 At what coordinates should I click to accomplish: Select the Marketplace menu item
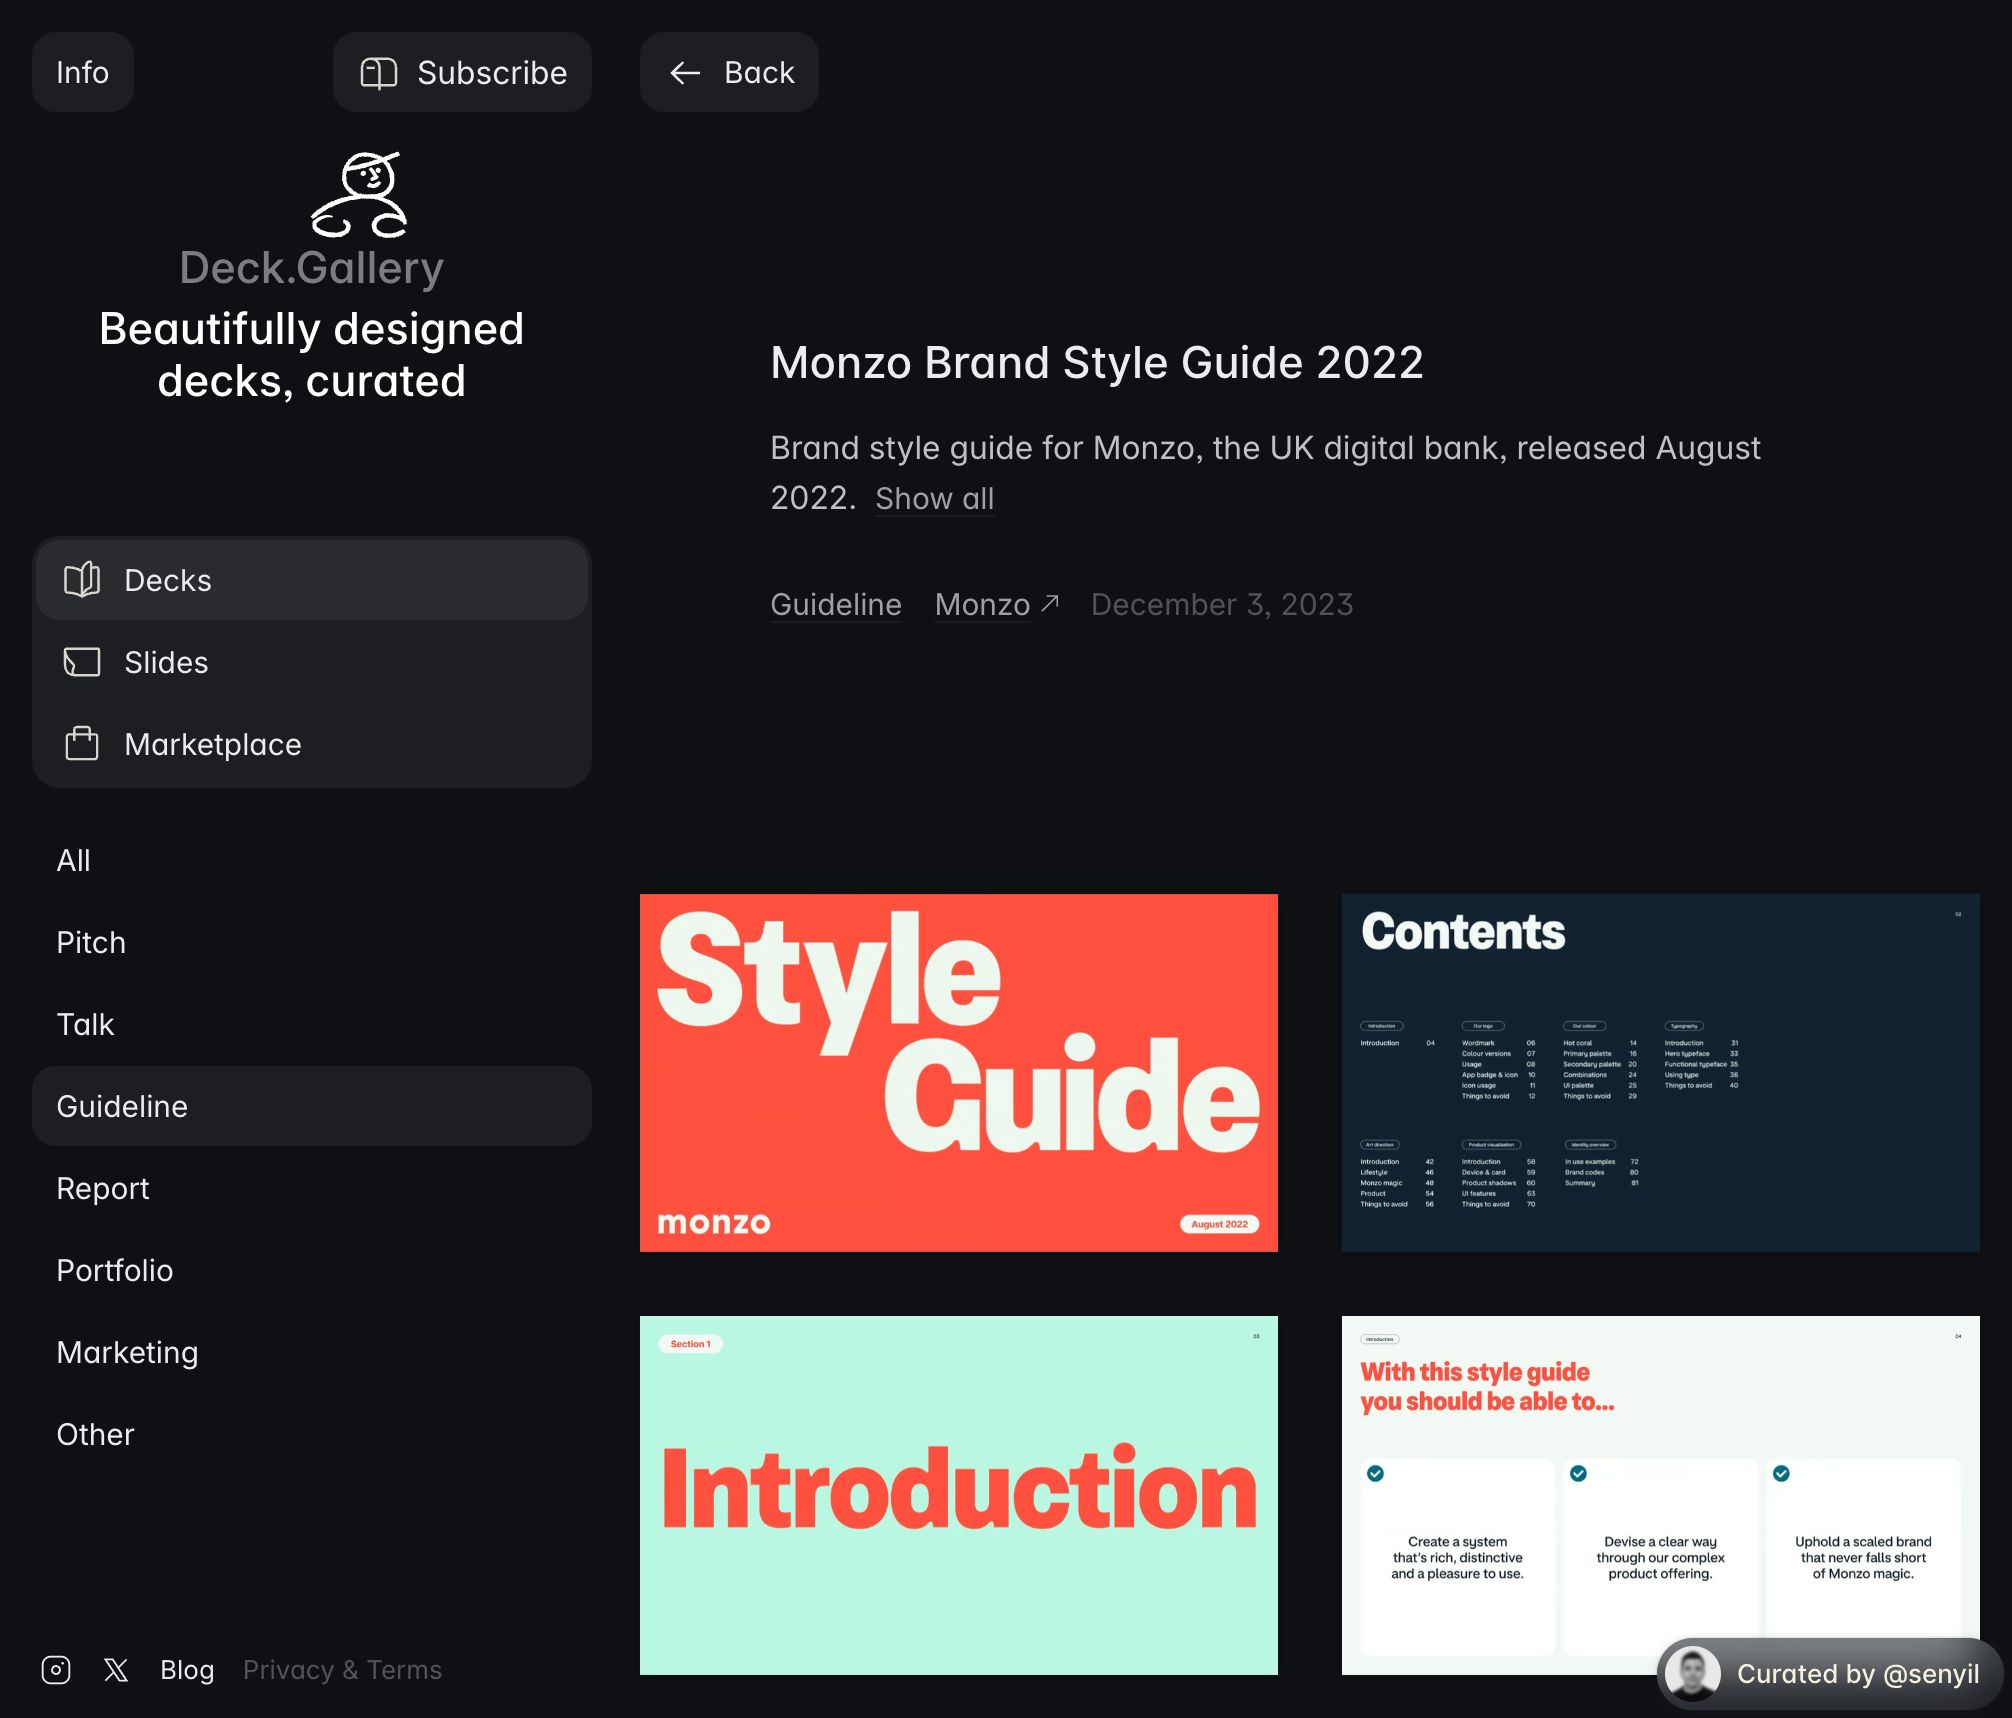[x=312, y=744]
